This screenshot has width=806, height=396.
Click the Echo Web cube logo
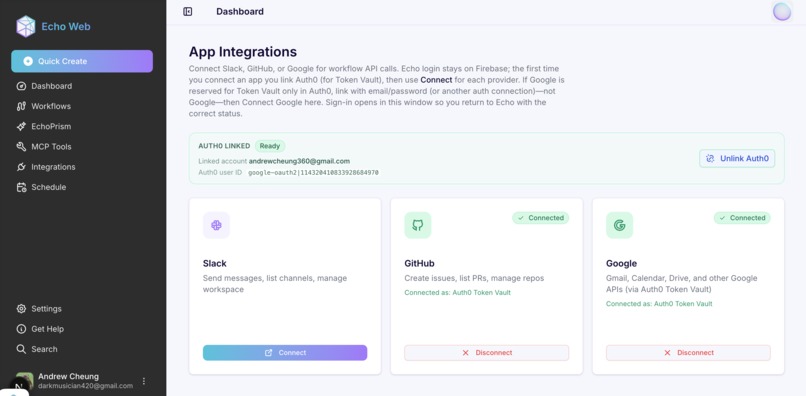pos(26,26)
